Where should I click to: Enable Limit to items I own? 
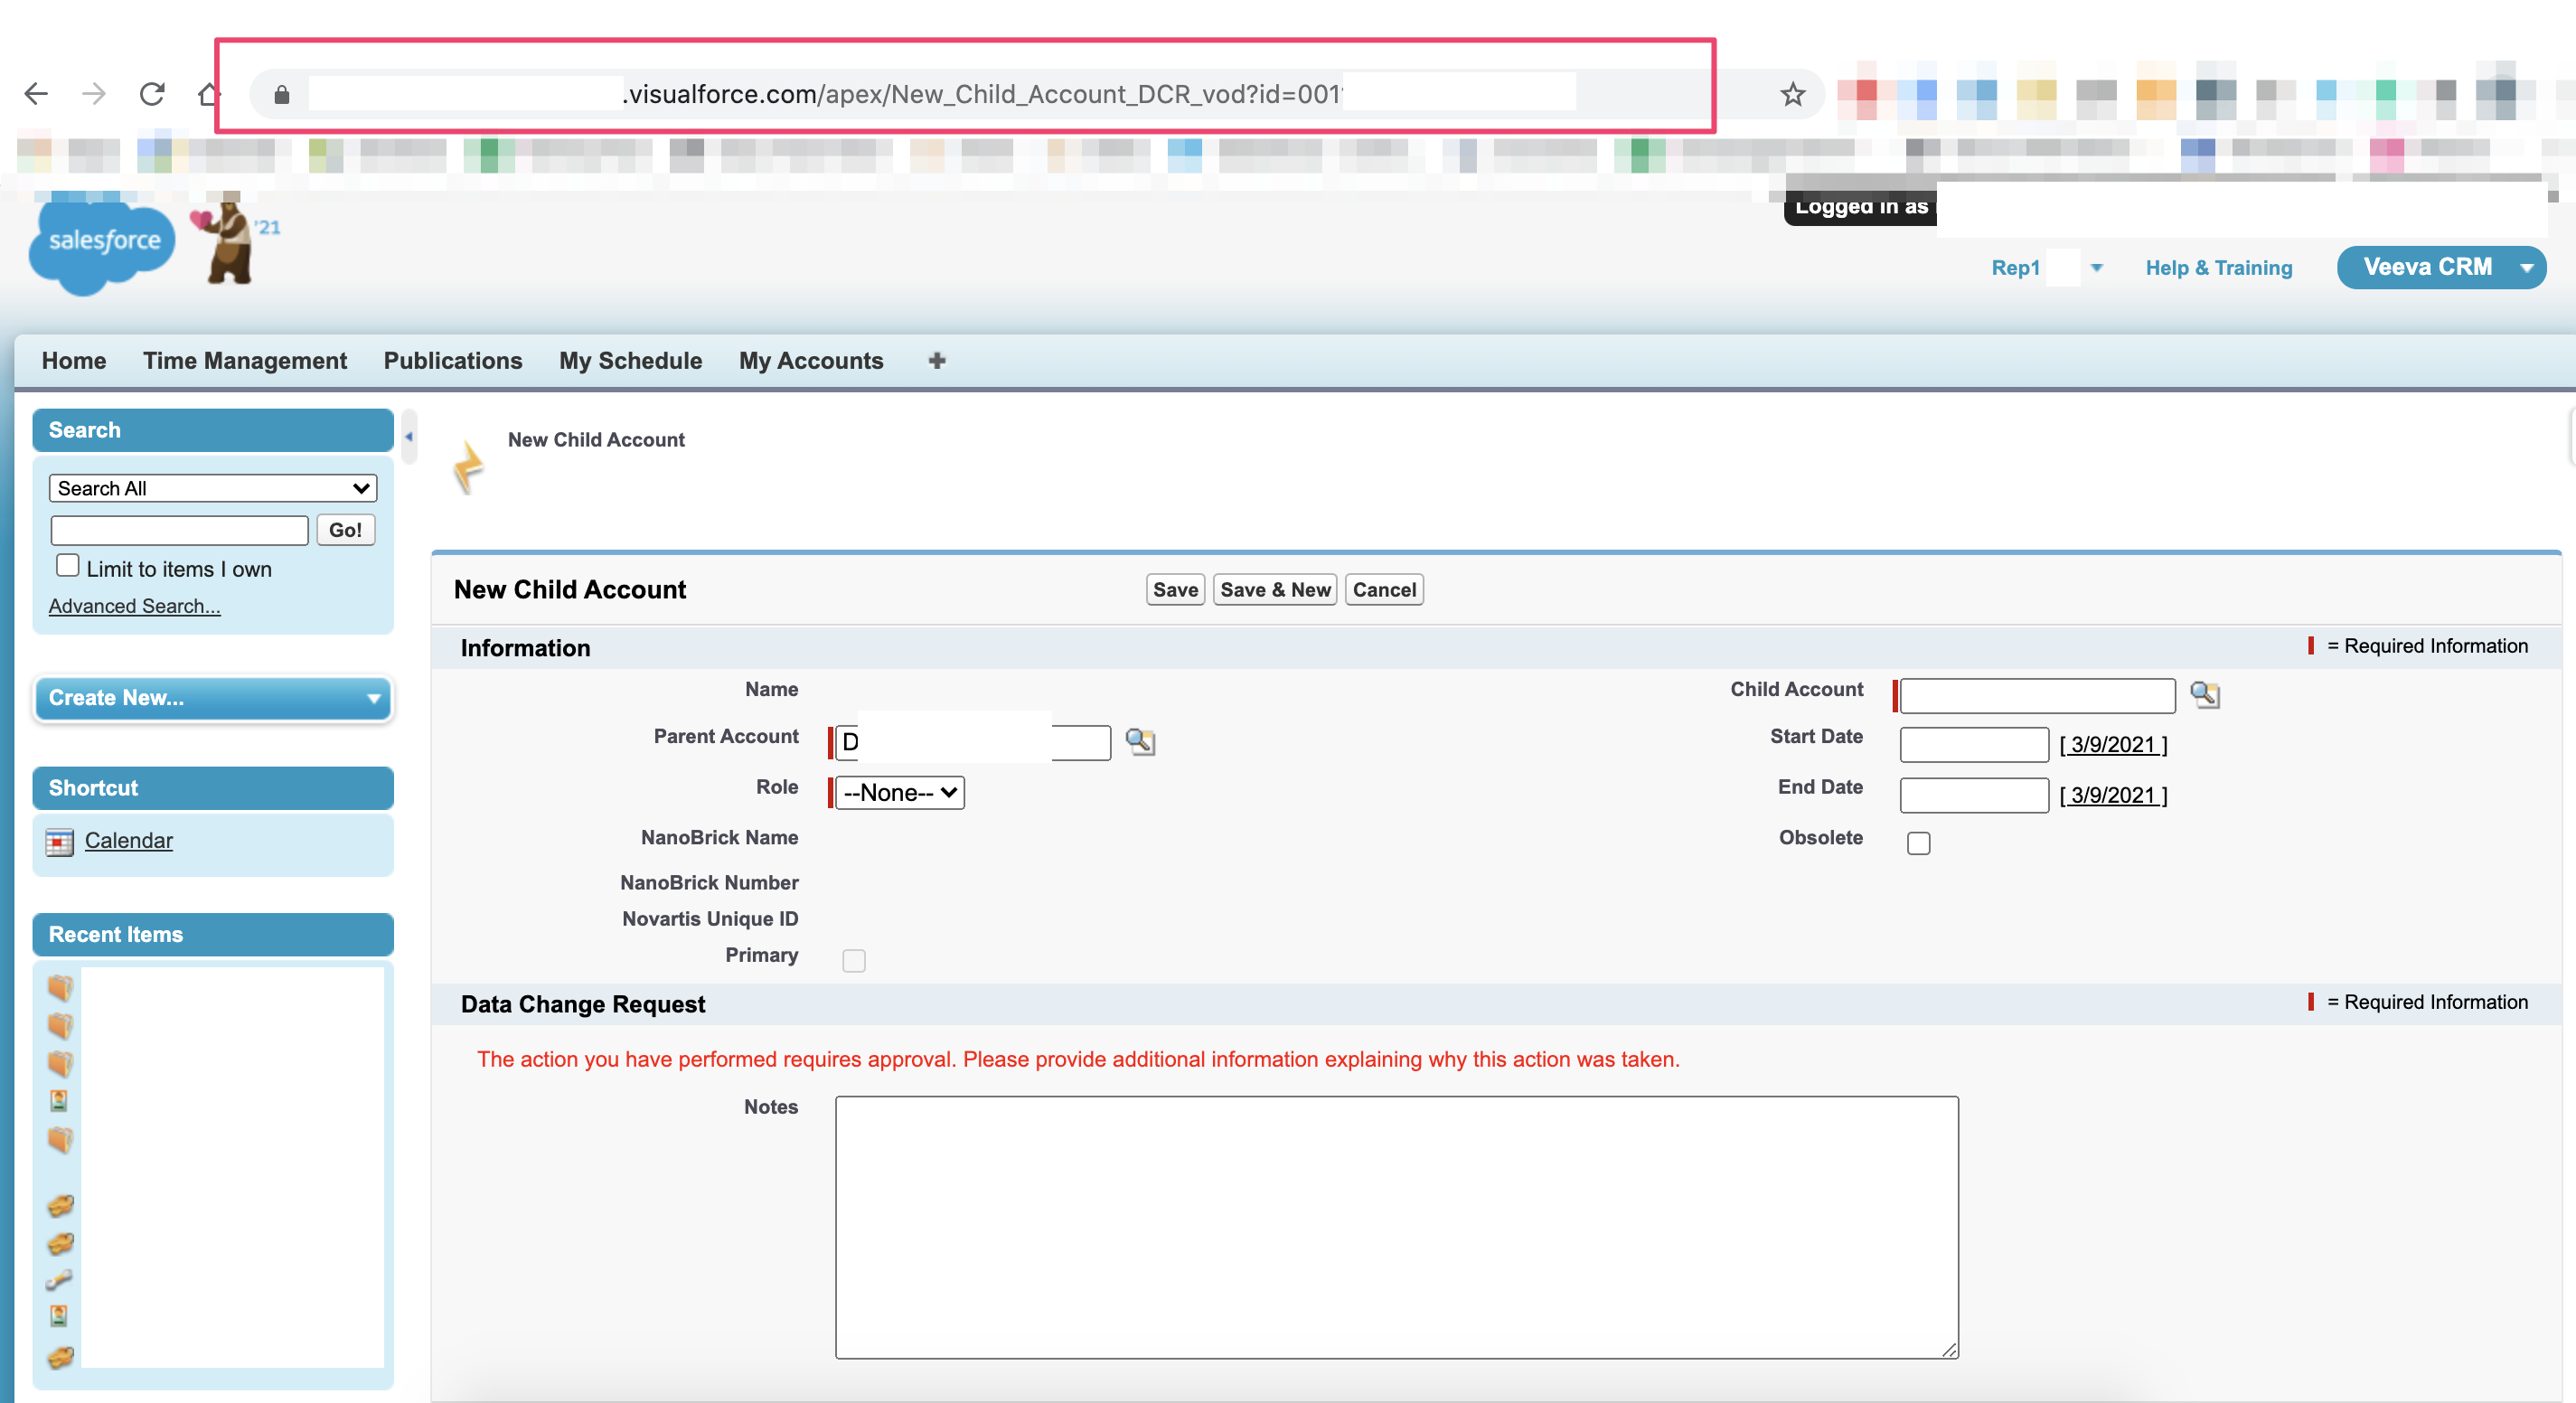click(x=67, y=566)
